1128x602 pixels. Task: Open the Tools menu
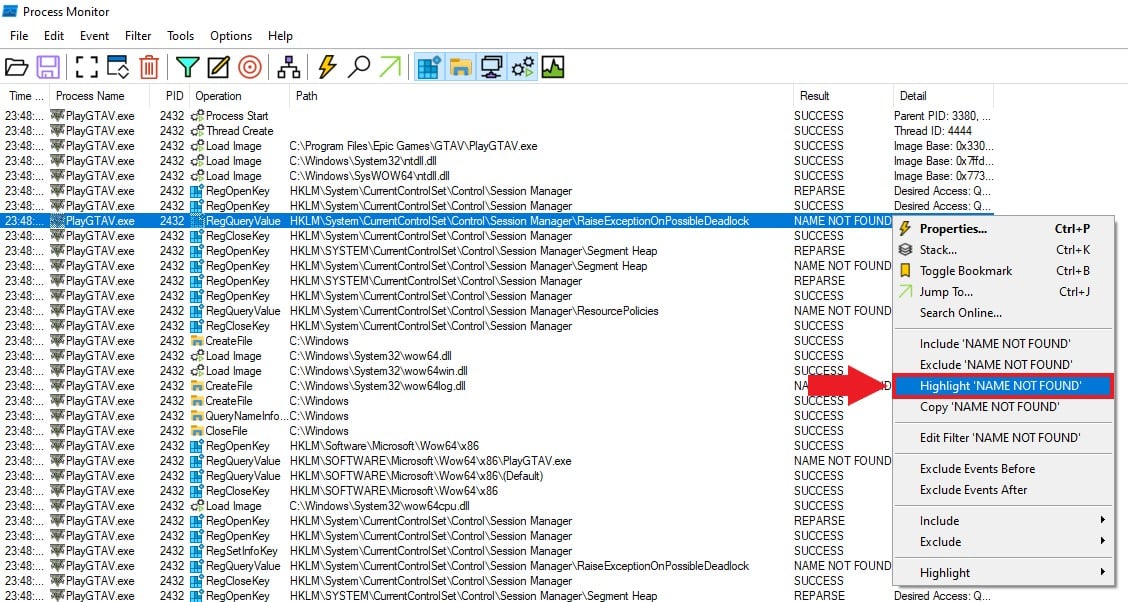(x=181, y=36)
